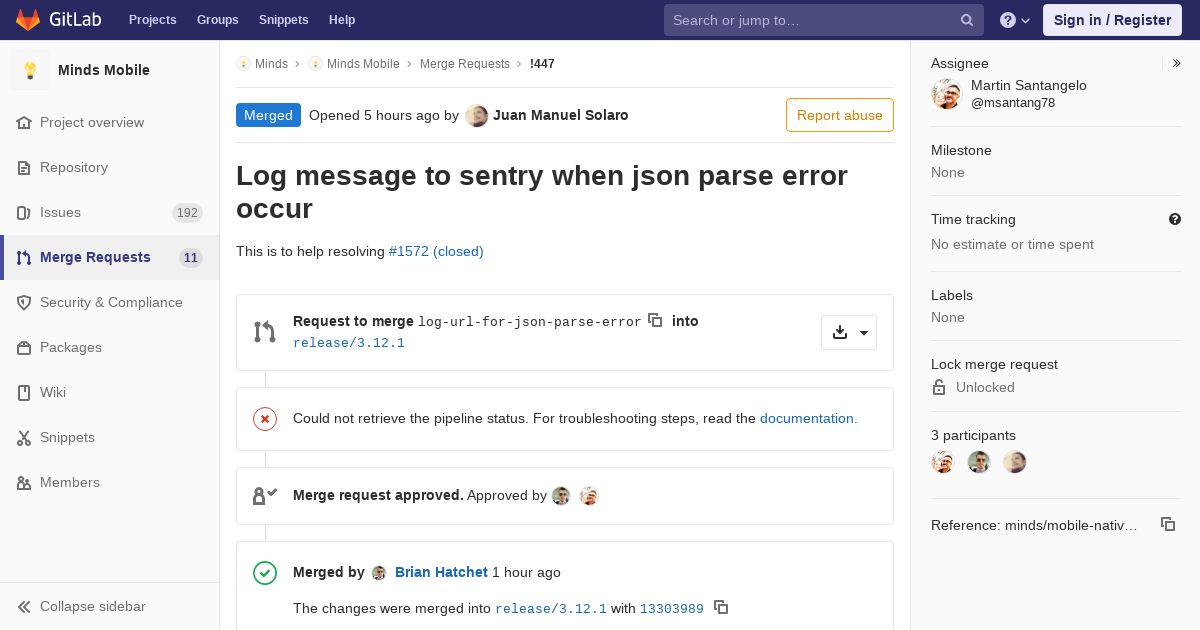Viewport: 1200px width, 630px height.
Task: Click Merge Requests breadcrumb link
Action: coord(465,64)
